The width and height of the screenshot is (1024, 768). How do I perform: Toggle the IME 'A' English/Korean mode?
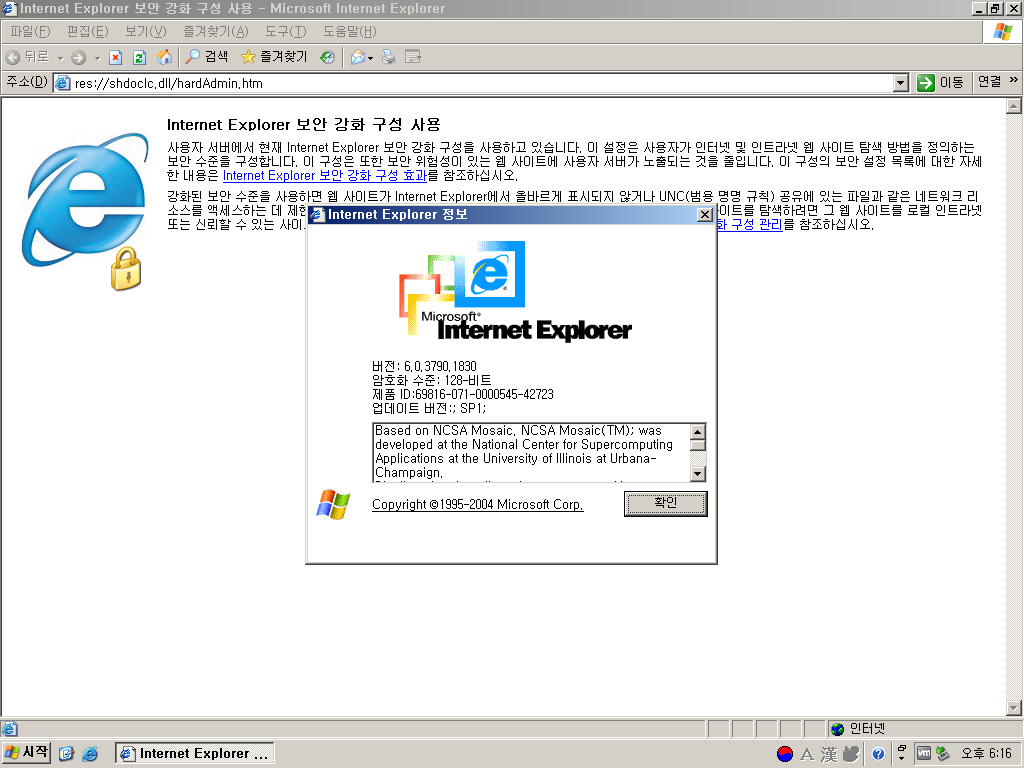coord(807,755)
